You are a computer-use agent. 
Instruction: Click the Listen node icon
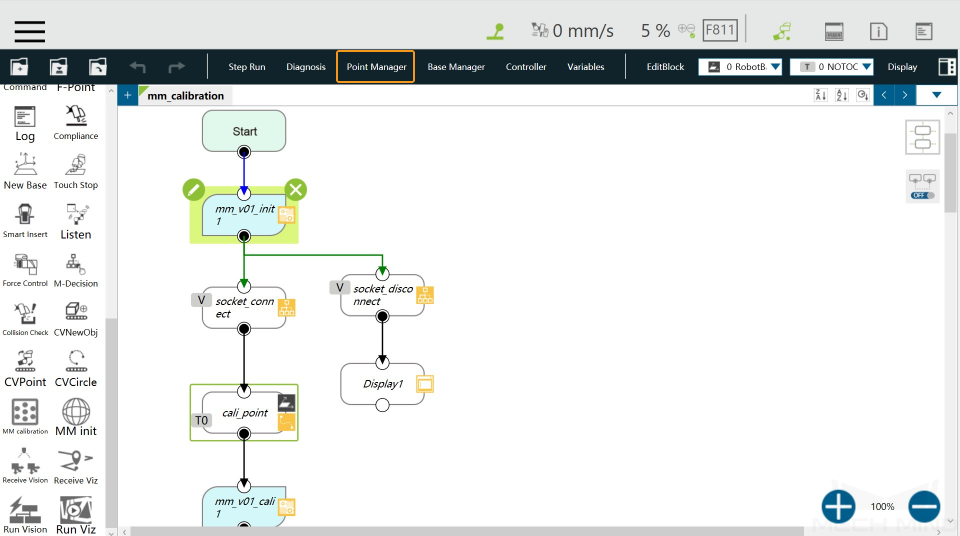click(x=76, y=214)
